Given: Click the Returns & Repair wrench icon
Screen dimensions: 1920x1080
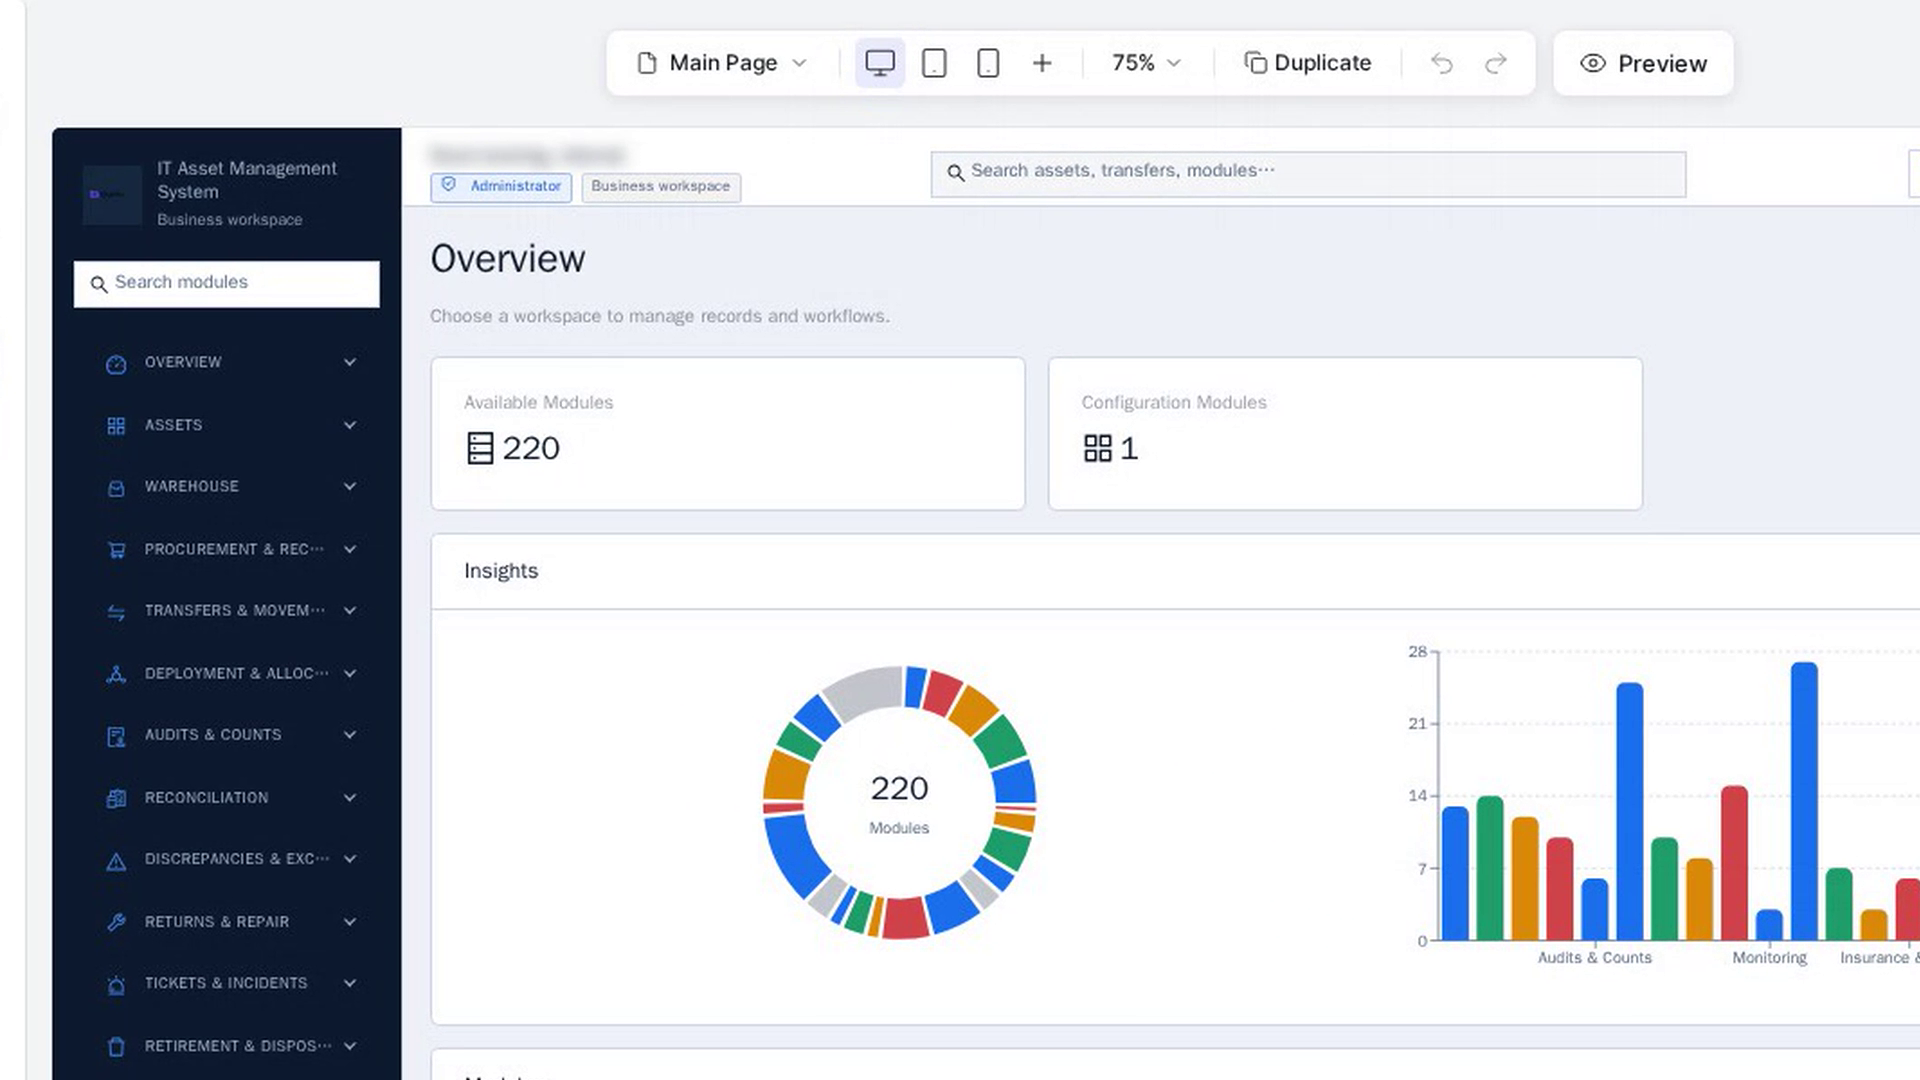Looking at the screenshot, I should (x=116, y=922).
